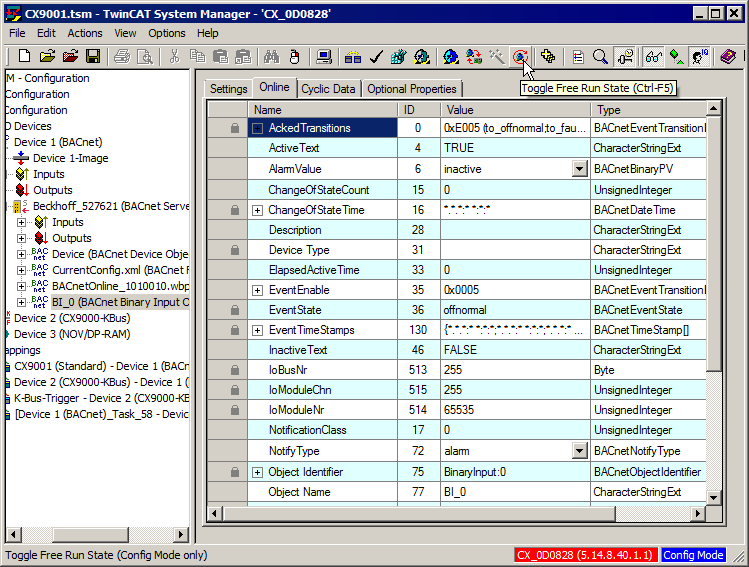Image resolution: width=749 pixels, height=567 pixels.
Task: Scan sub devices with magic wand icon
Action: click(497, 57)
